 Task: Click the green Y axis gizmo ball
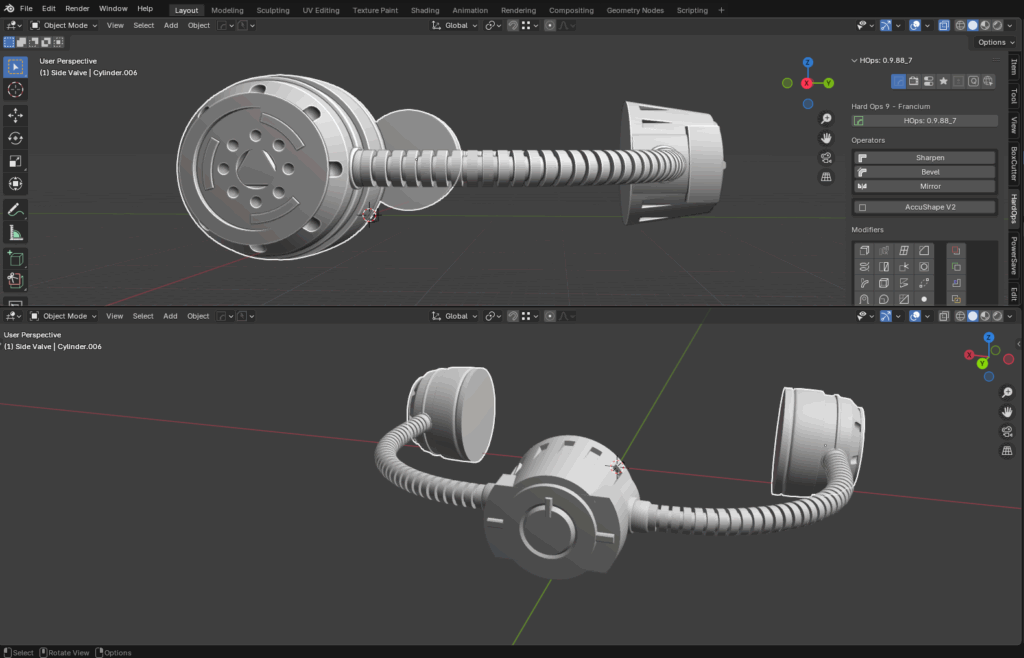[829, 83]
